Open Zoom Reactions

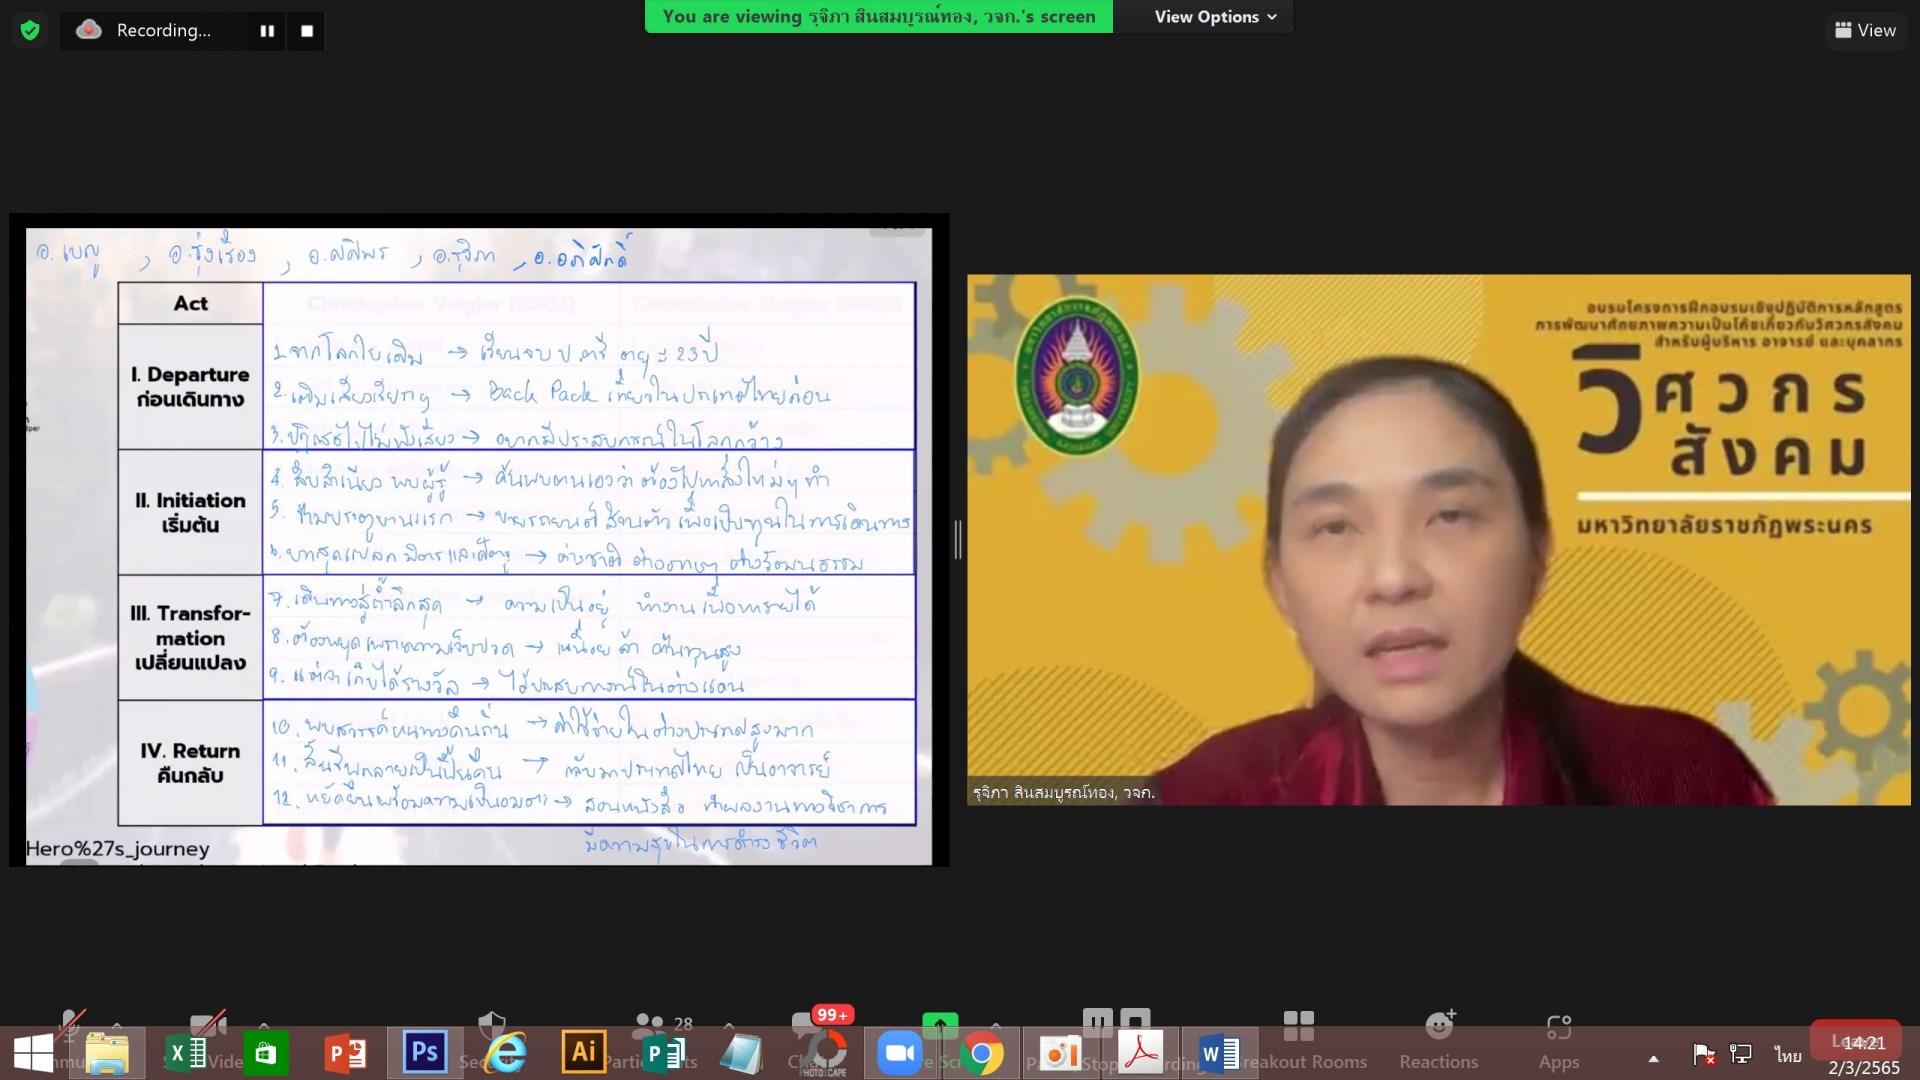tap(1438, 1040)
